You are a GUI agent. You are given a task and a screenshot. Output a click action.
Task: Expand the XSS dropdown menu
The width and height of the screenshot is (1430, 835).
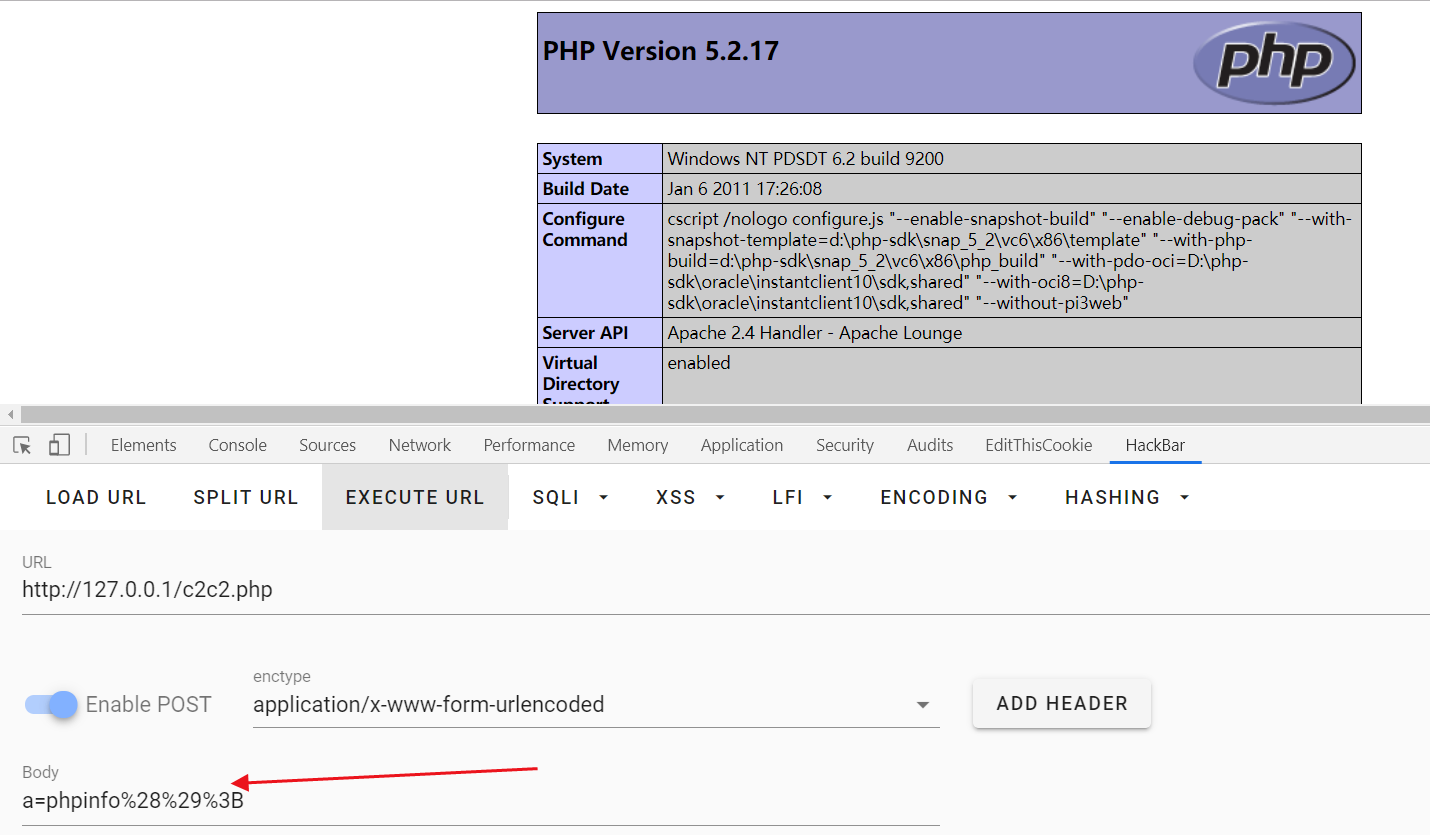(x=690, y=497)
